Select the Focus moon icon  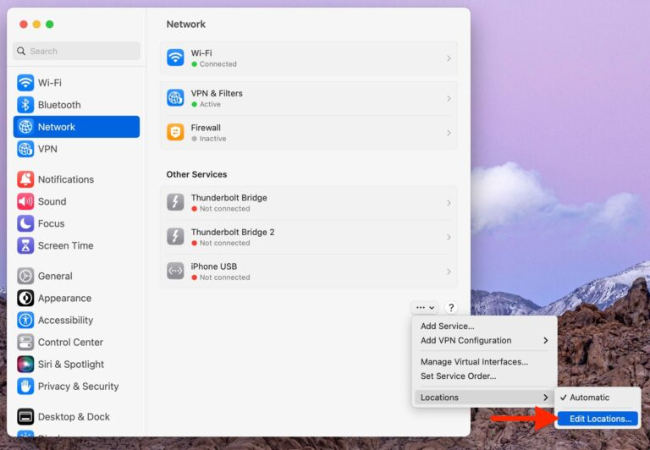[x=25, y=224]
